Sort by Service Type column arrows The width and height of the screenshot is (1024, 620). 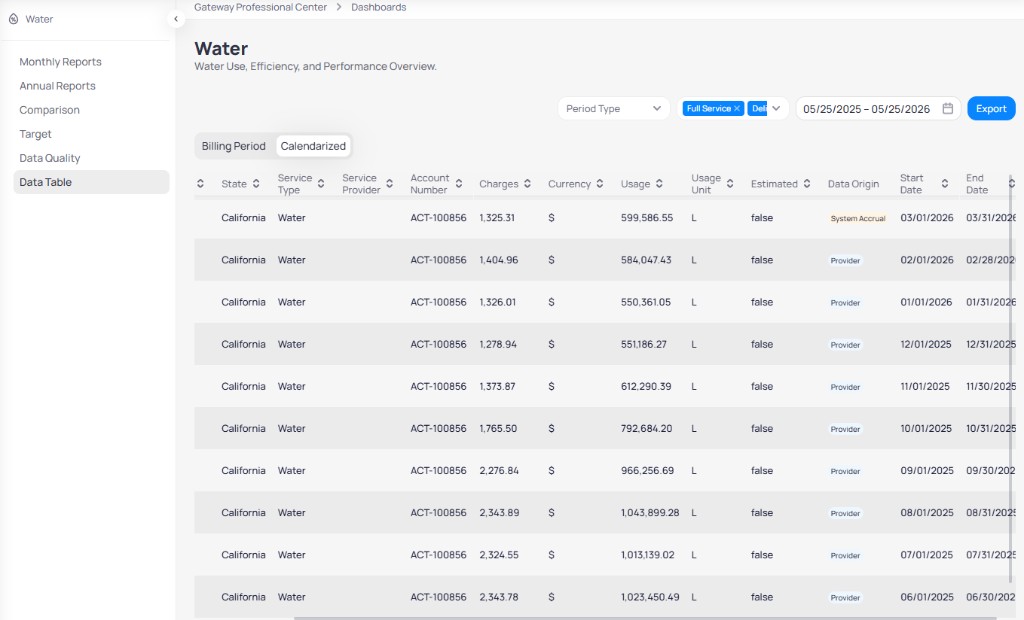coord(321,184)
